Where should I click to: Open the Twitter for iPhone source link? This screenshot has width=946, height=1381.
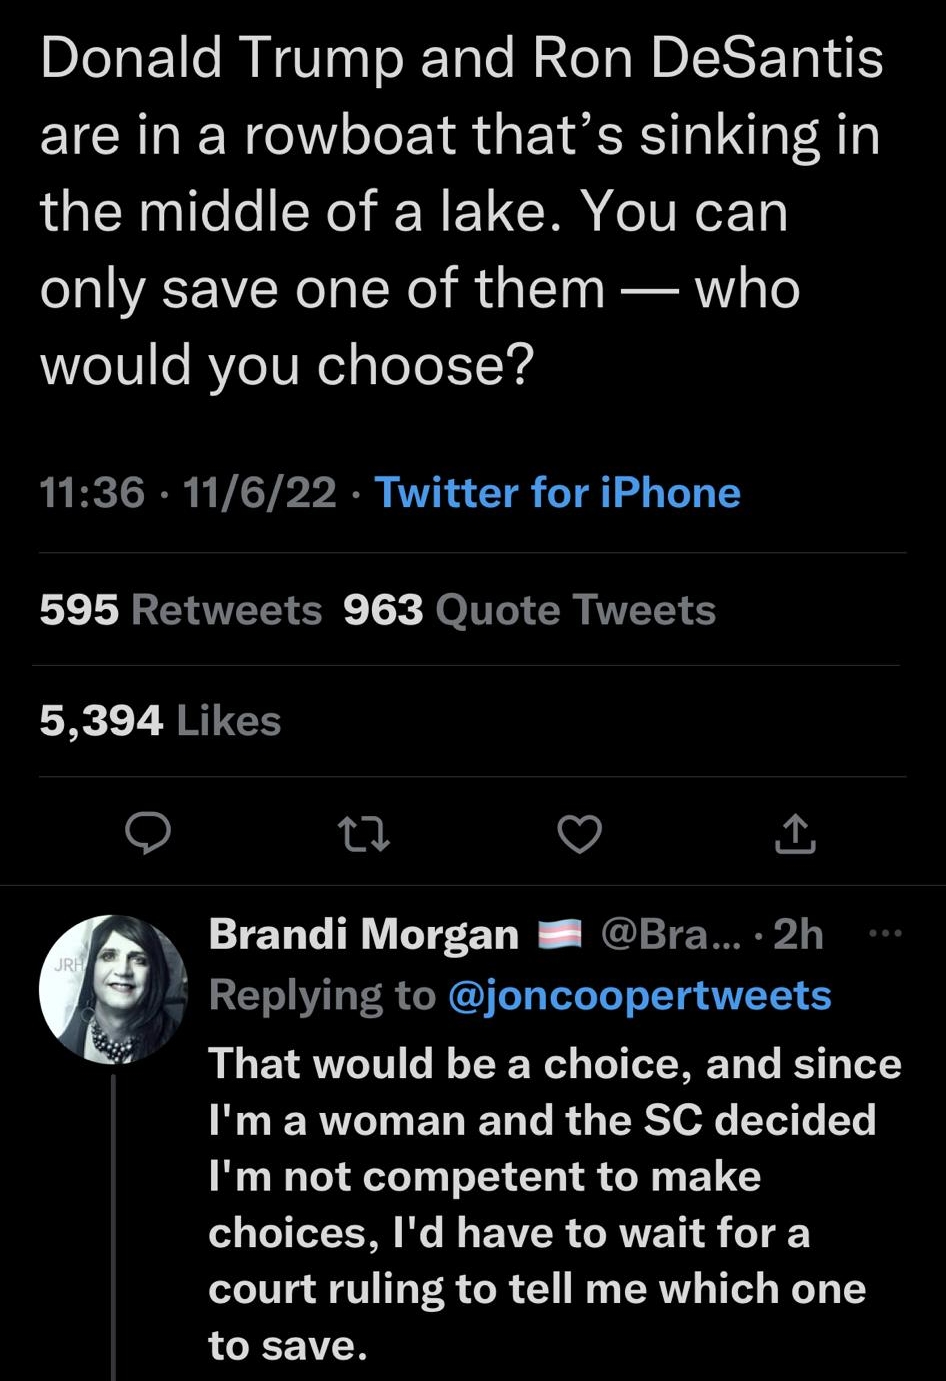558,492
